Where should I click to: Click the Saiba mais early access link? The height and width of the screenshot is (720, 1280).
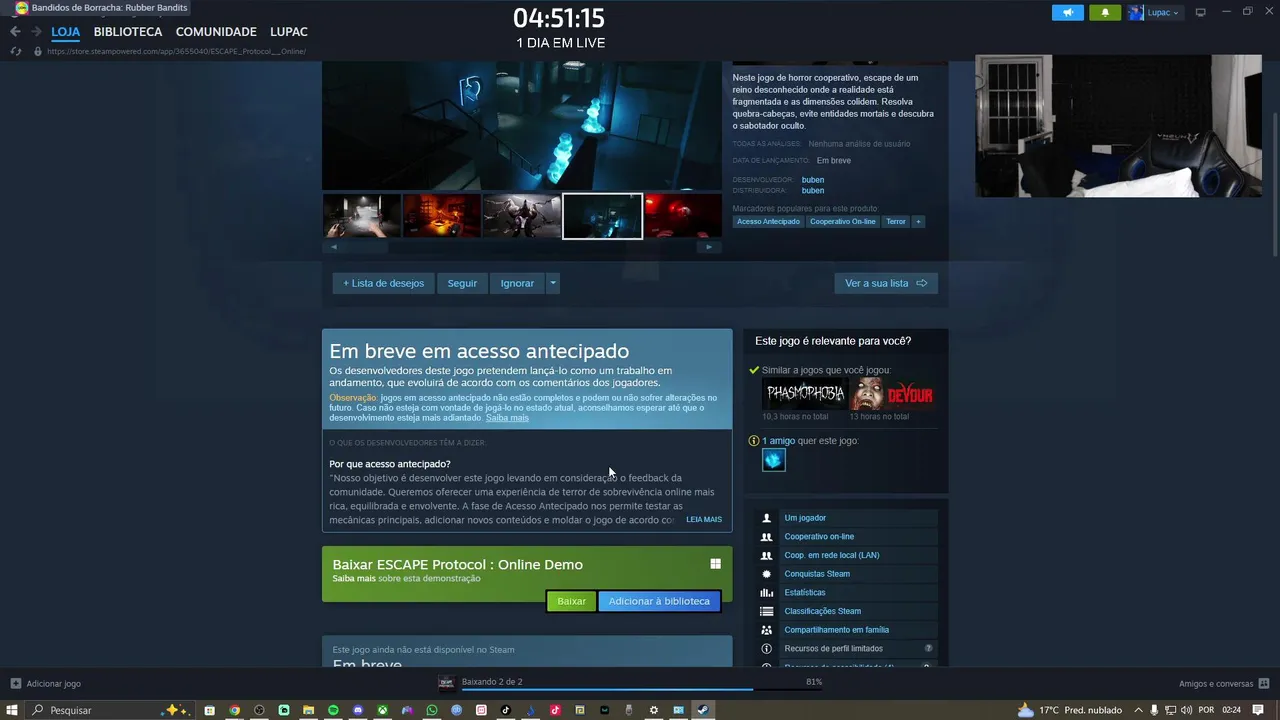coord(507,417)
